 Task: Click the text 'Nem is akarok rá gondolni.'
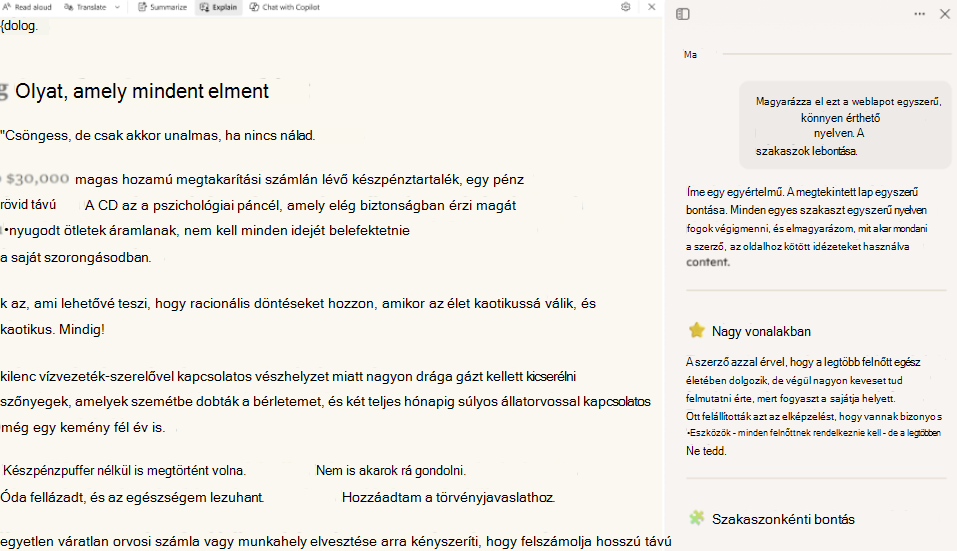[391, 470]
